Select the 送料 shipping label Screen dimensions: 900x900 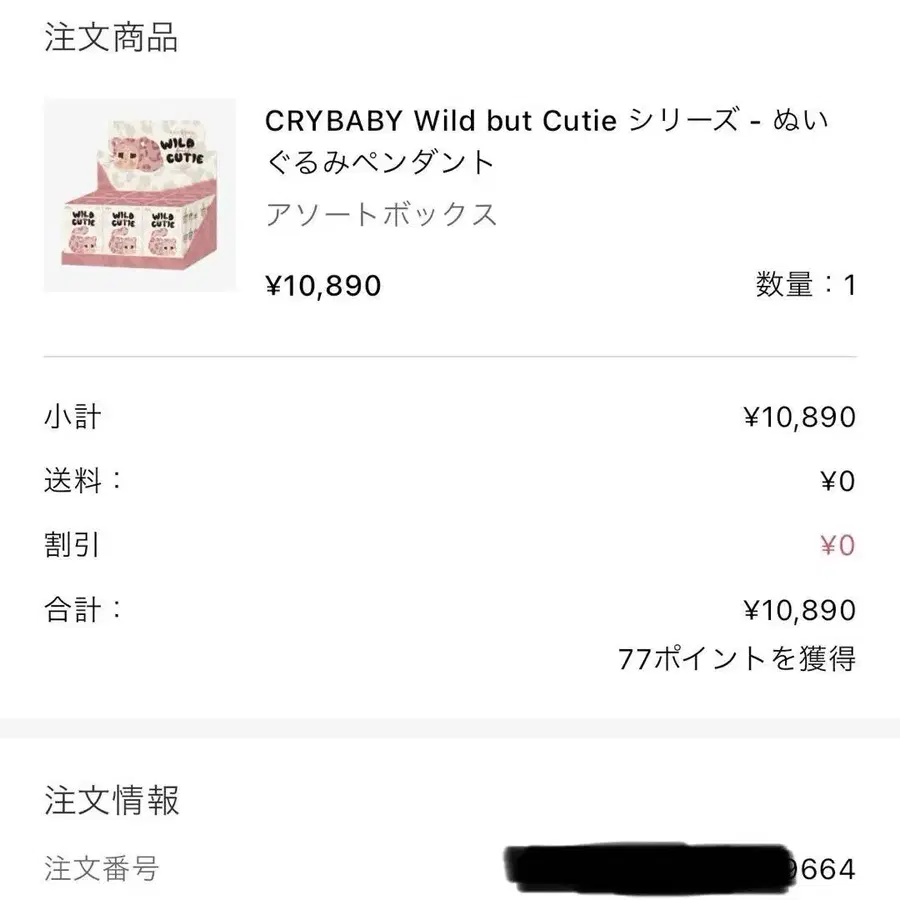pos(83,480)
